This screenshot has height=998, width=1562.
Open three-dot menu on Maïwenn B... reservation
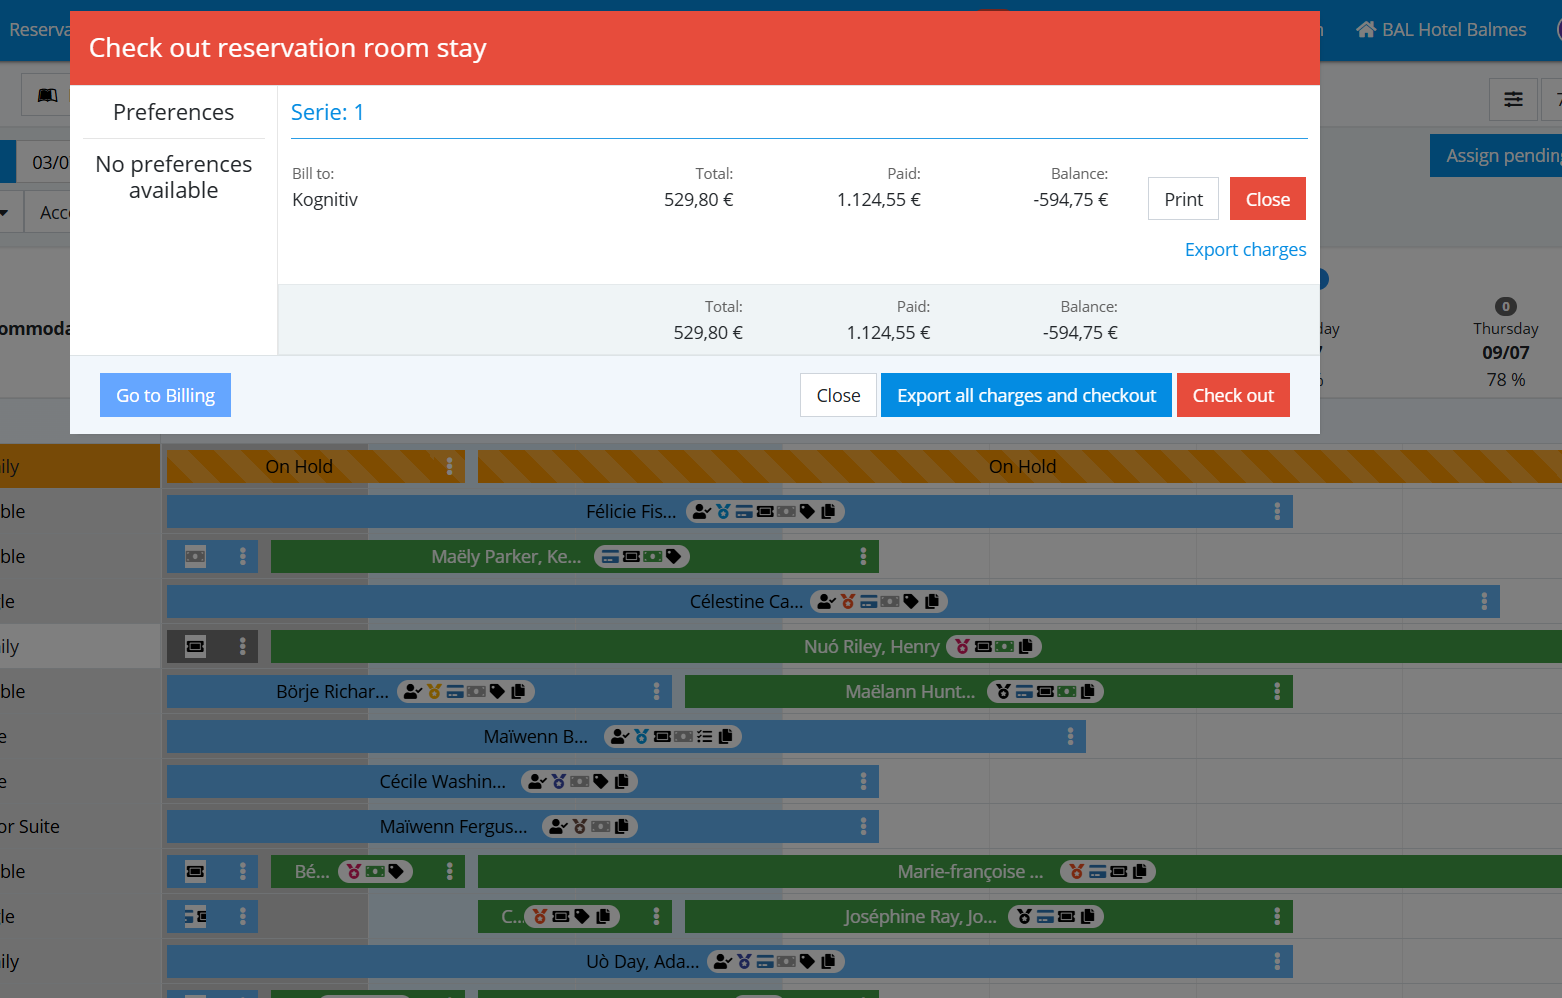coord(1070,736)
